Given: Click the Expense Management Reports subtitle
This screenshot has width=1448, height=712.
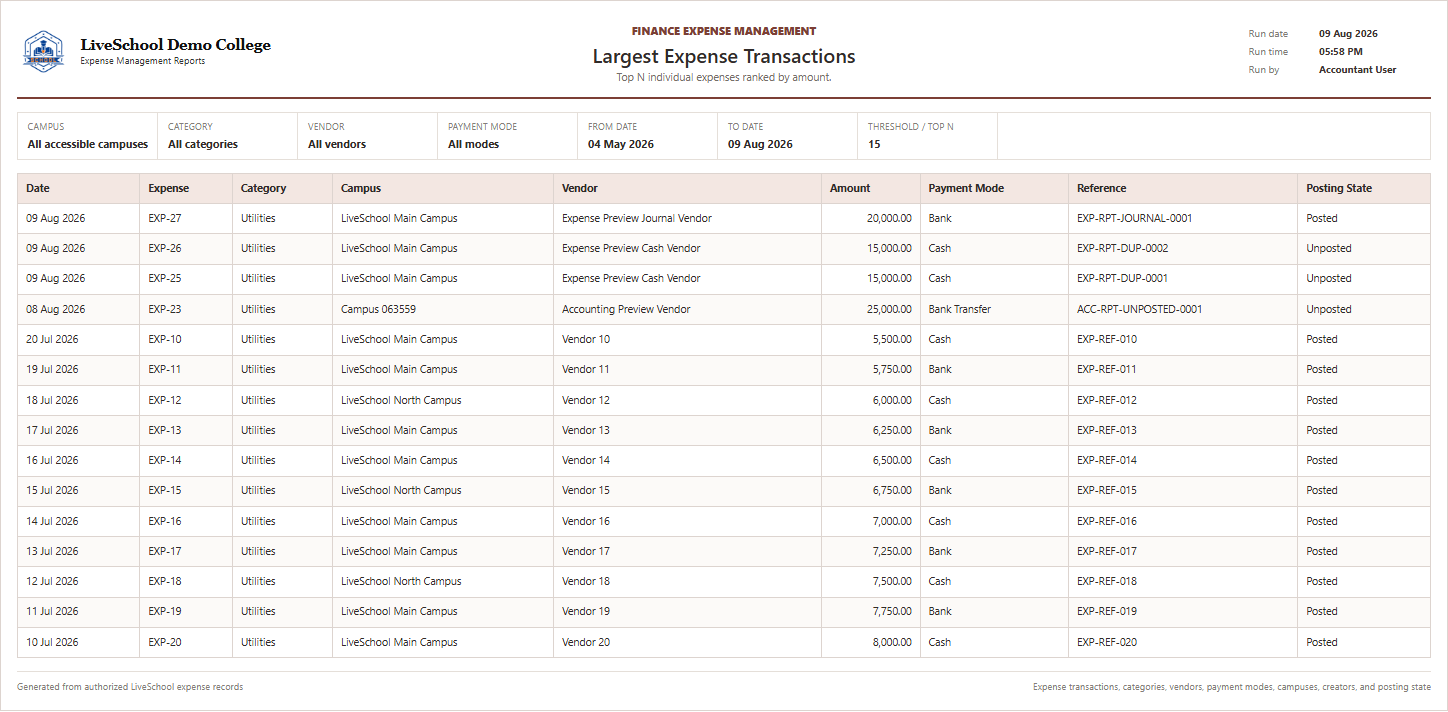Looking at the screenshot, I should click(x=143, y=61).
